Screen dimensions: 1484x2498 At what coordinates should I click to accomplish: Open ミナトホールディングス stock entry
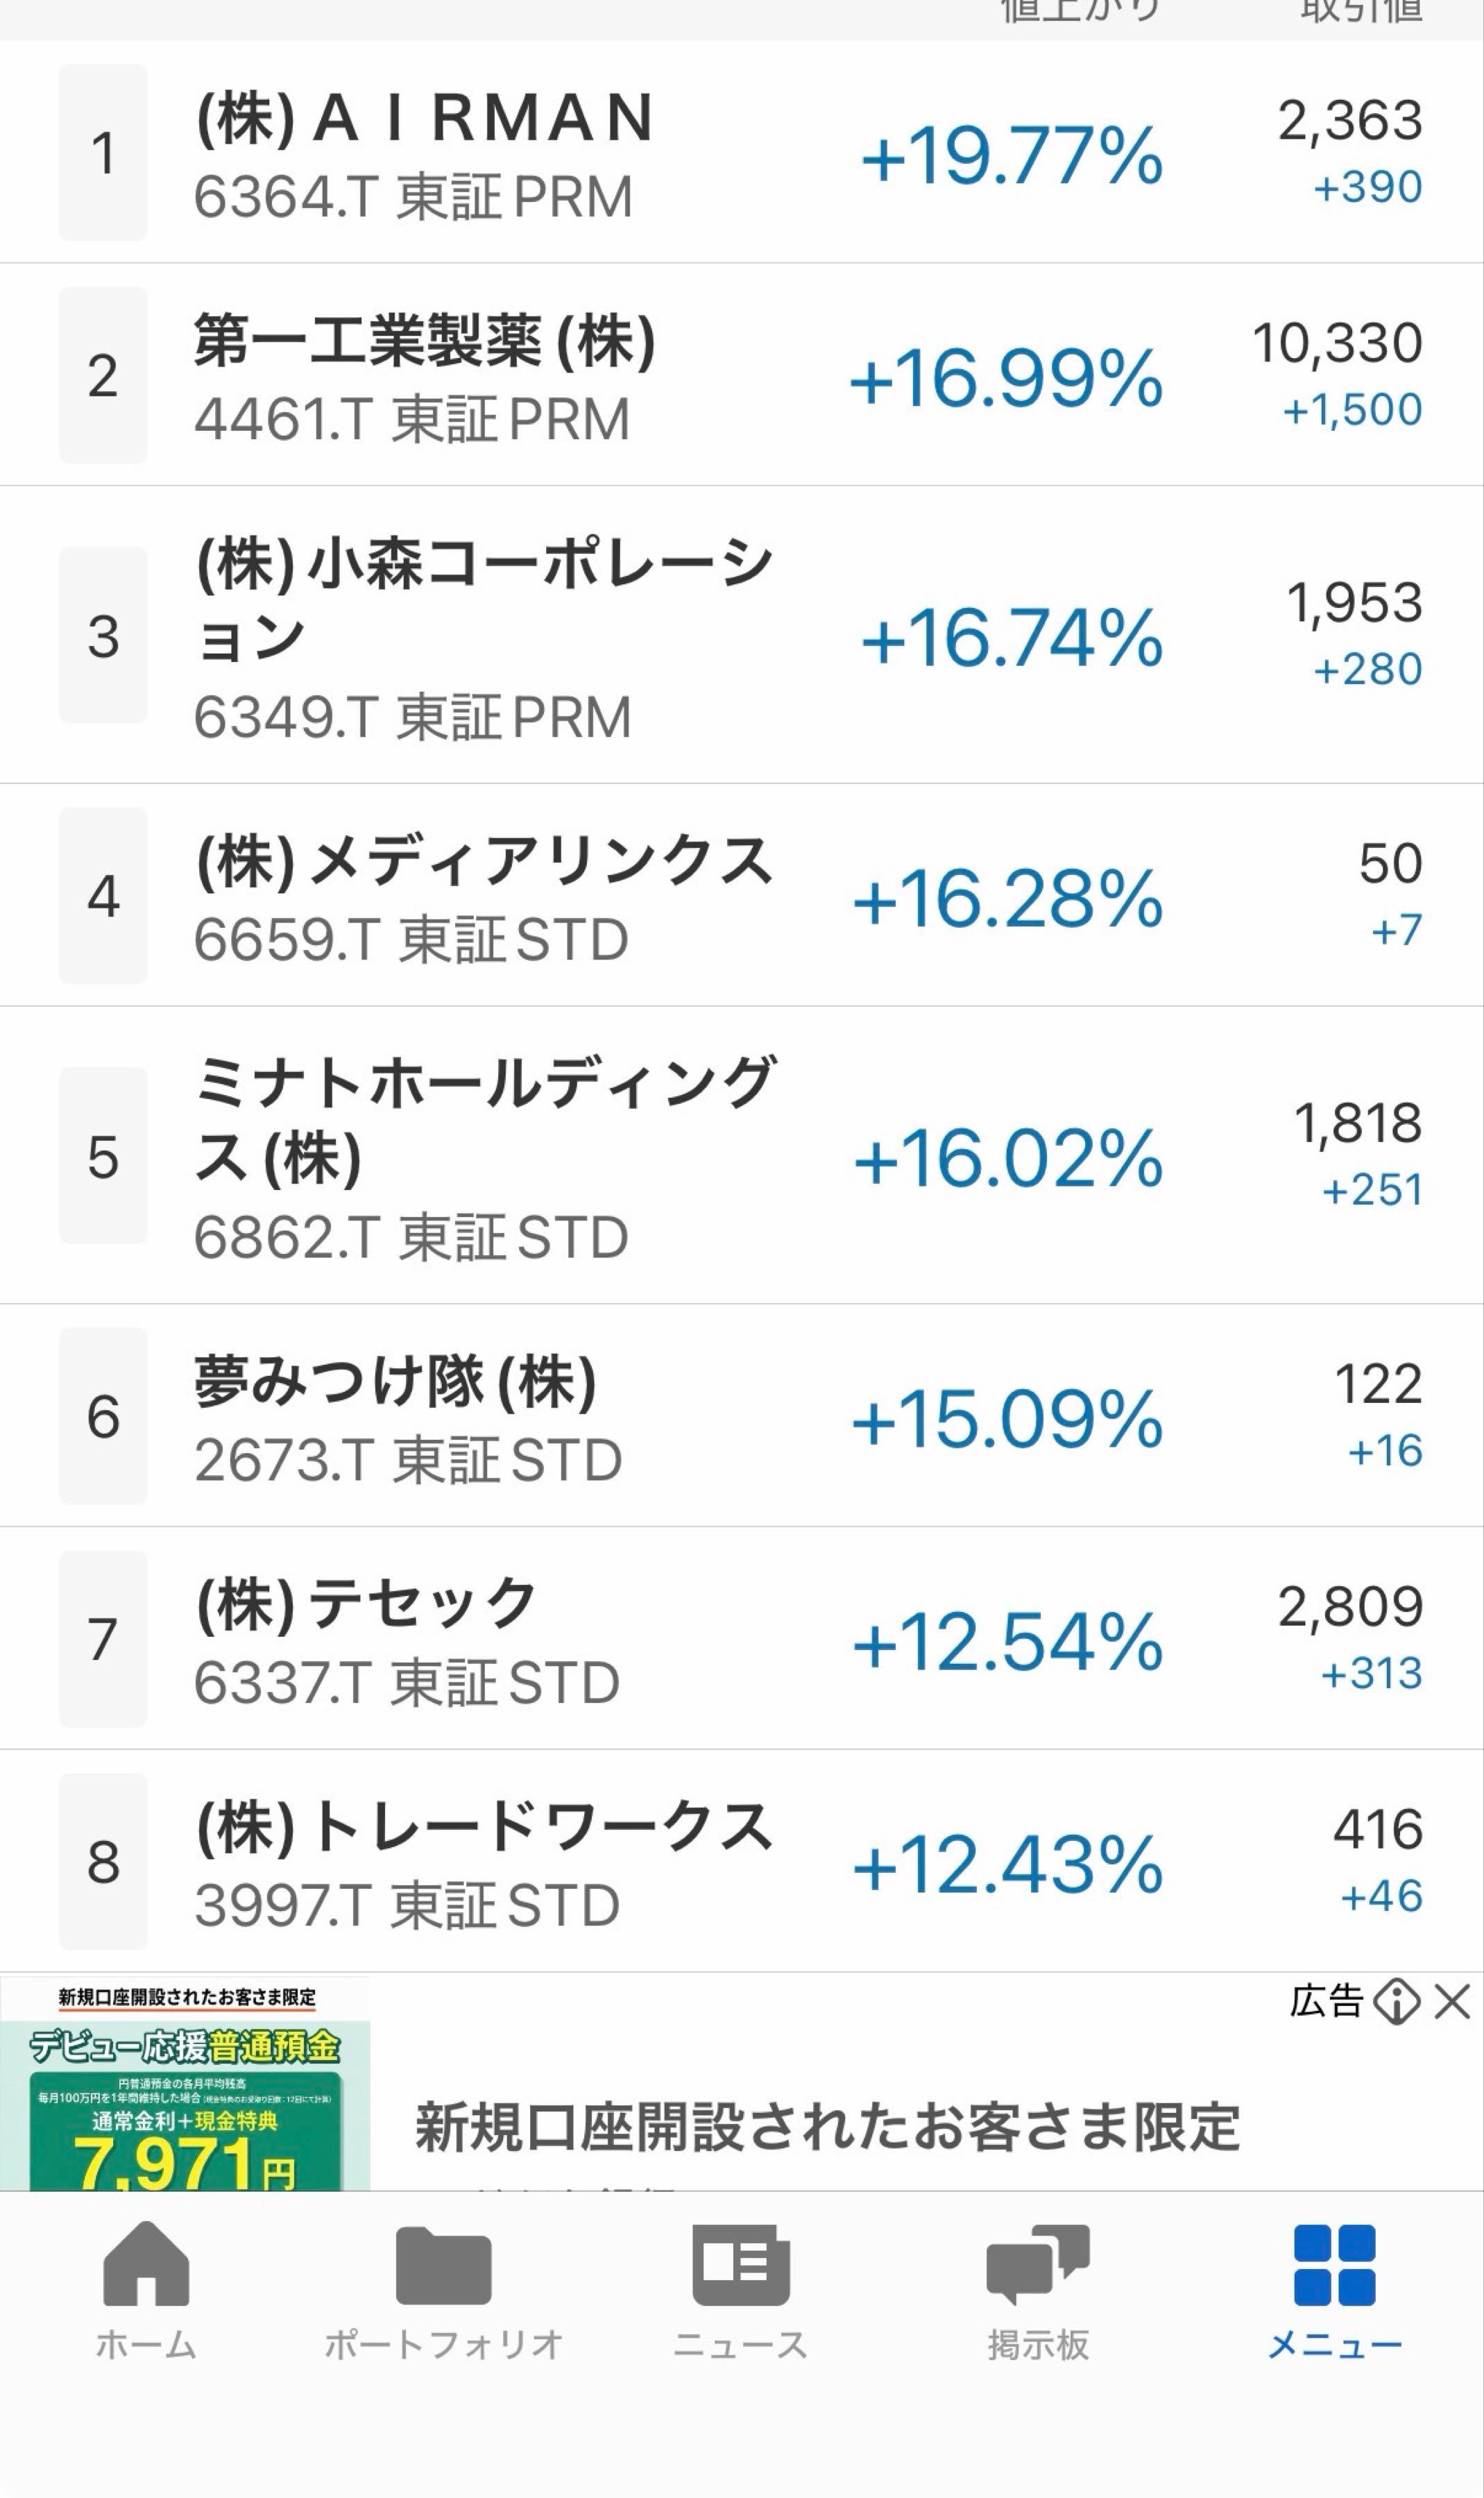[742, 1155]
